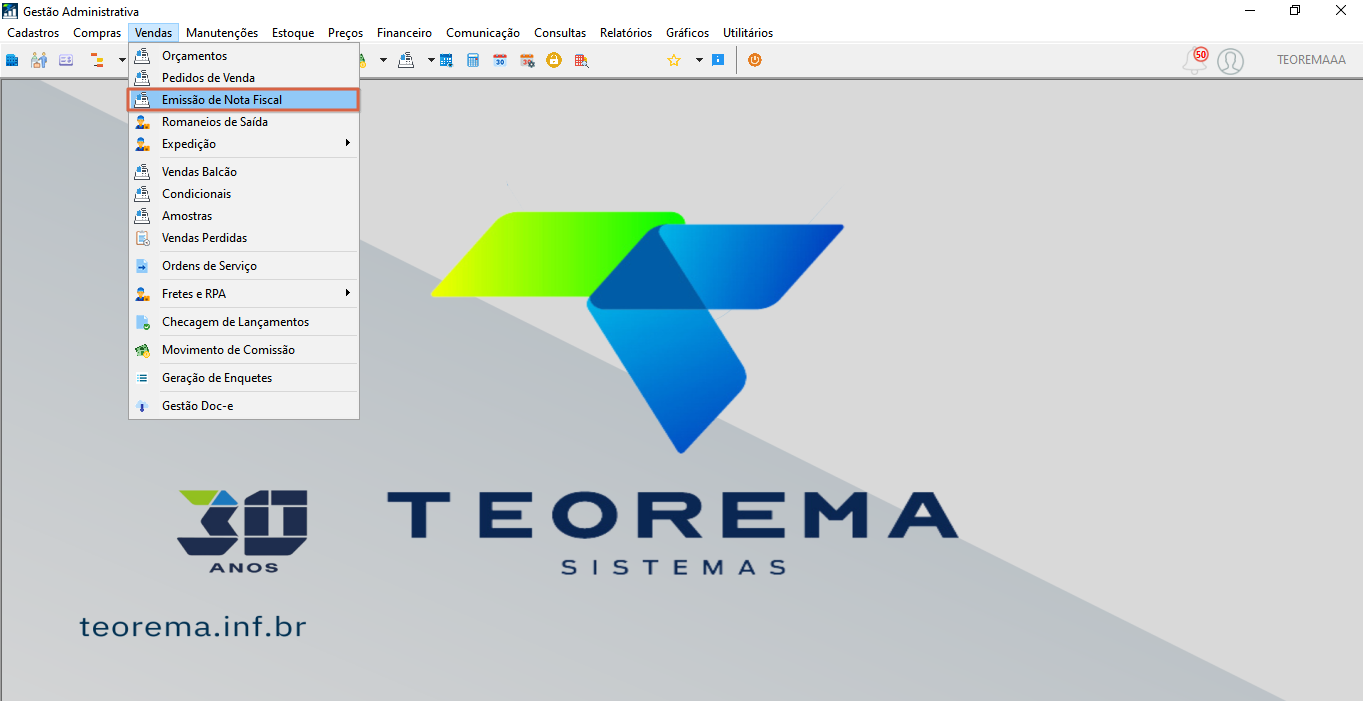Select Amostras menu entry
The height and width of the screenshot is (701, 1363).
tap(243, 216)
